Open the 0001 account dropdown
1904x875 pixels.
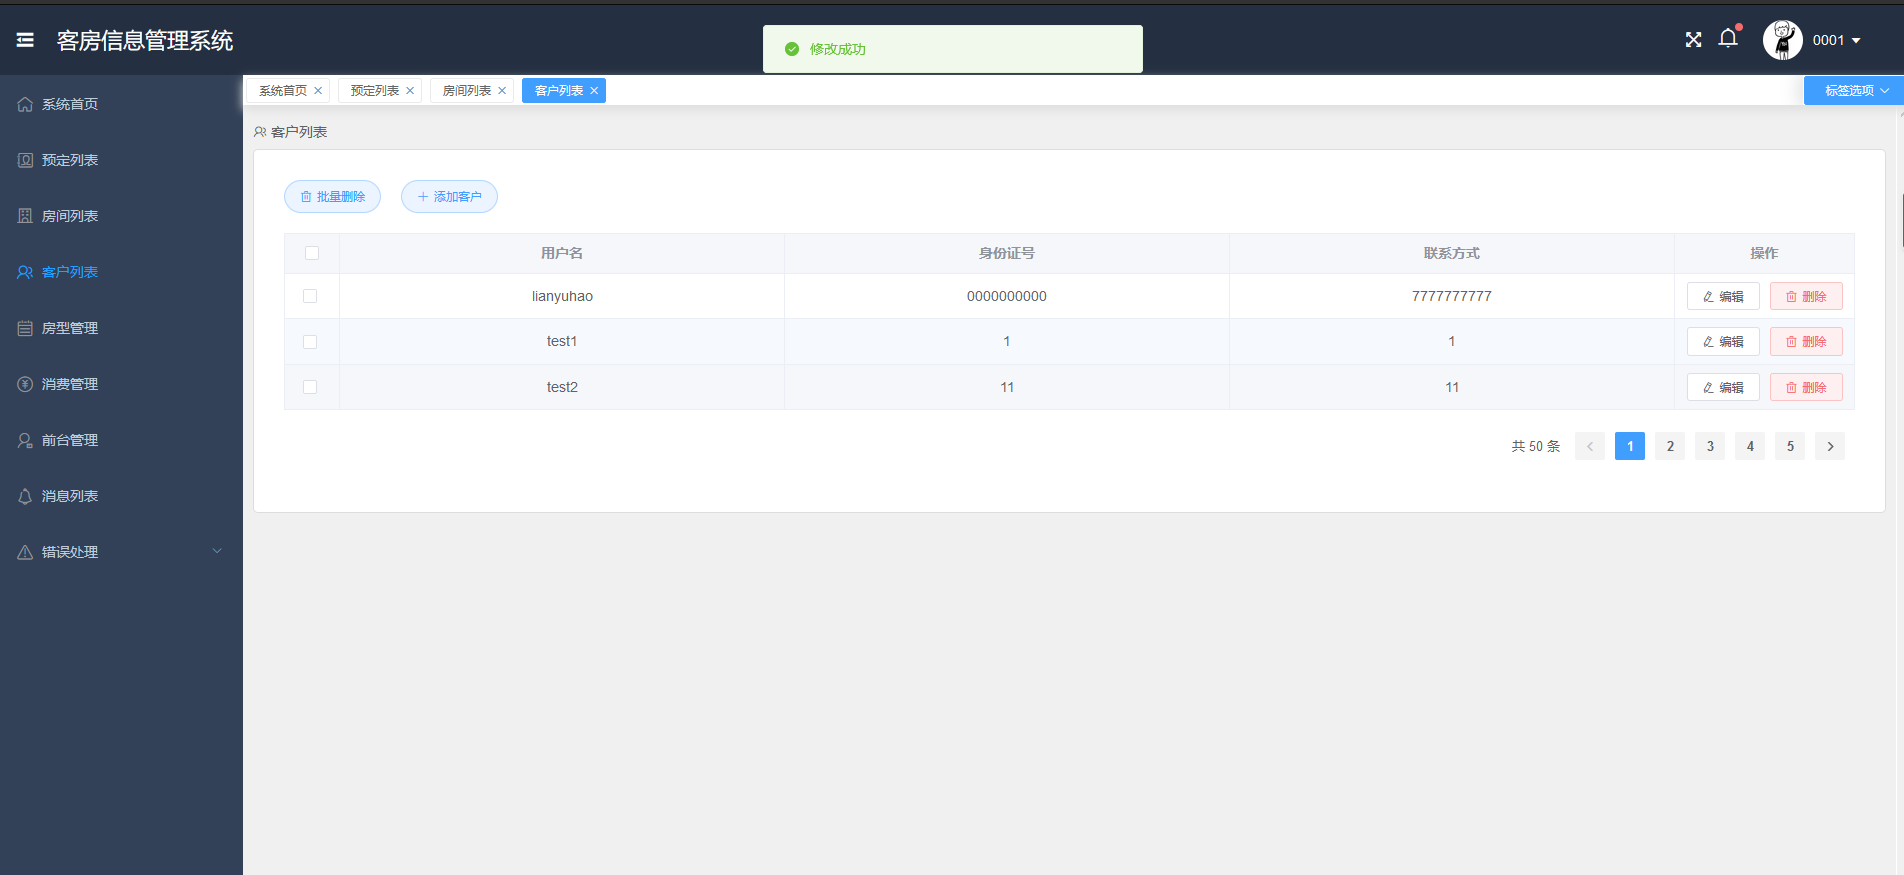(1837, 40)
